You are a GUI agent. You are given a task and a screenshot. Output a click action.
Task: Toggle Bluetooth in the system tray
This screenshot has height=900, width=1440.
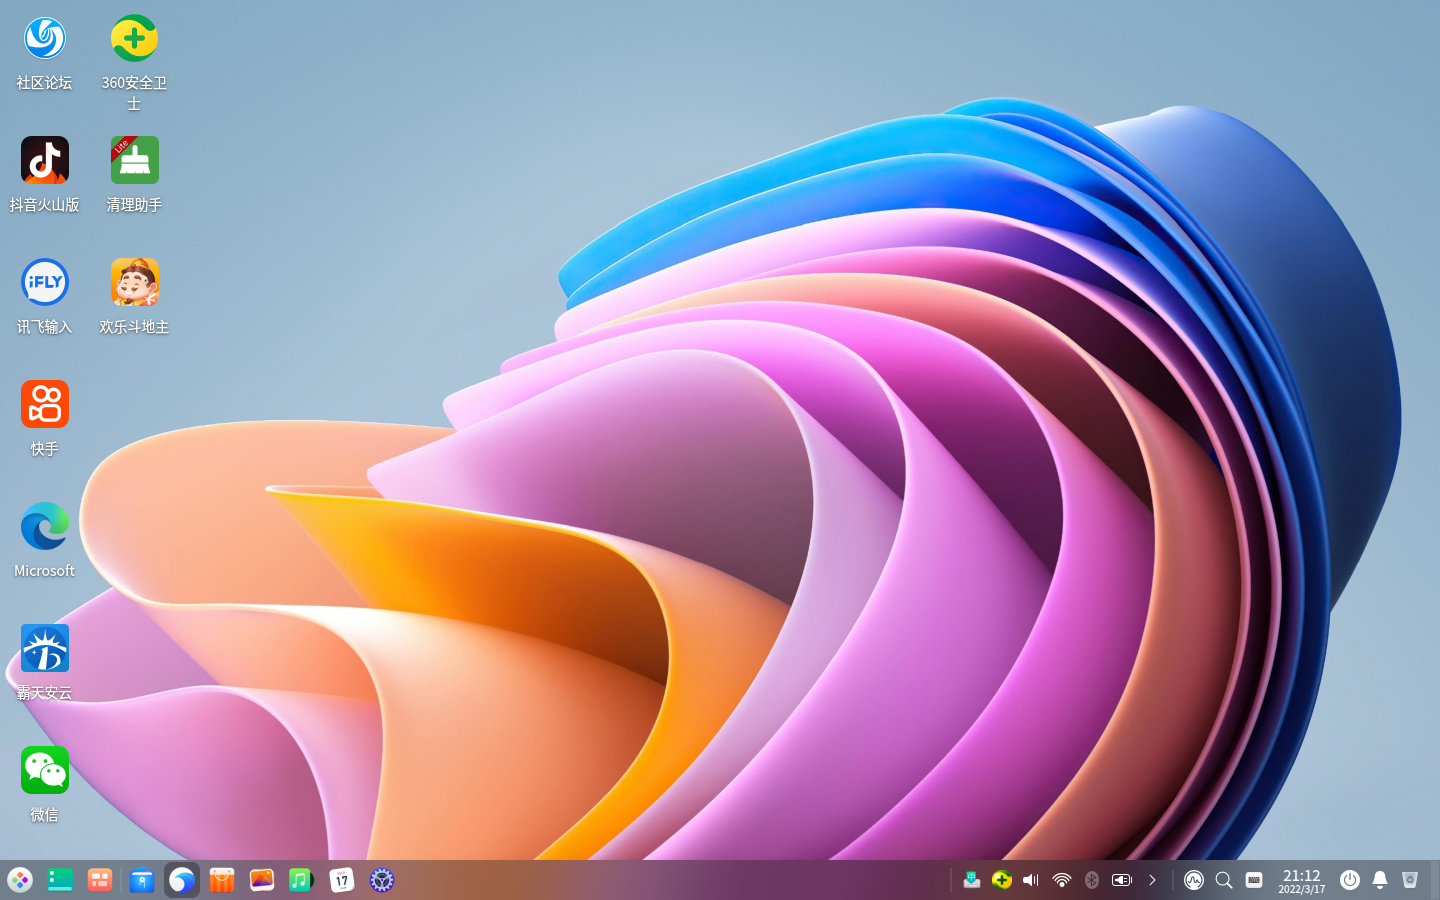(x=1091, y=880)
